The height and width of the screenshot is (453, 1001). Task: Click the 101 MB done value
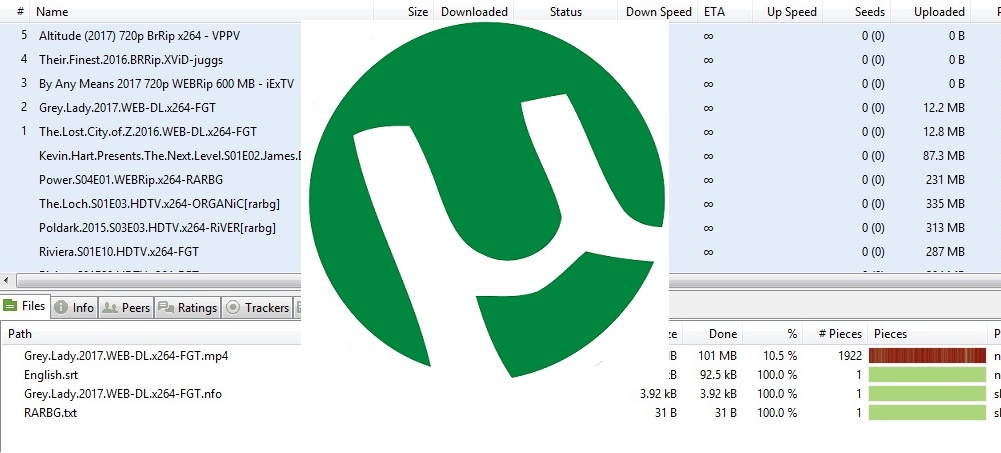coord(718,355)
